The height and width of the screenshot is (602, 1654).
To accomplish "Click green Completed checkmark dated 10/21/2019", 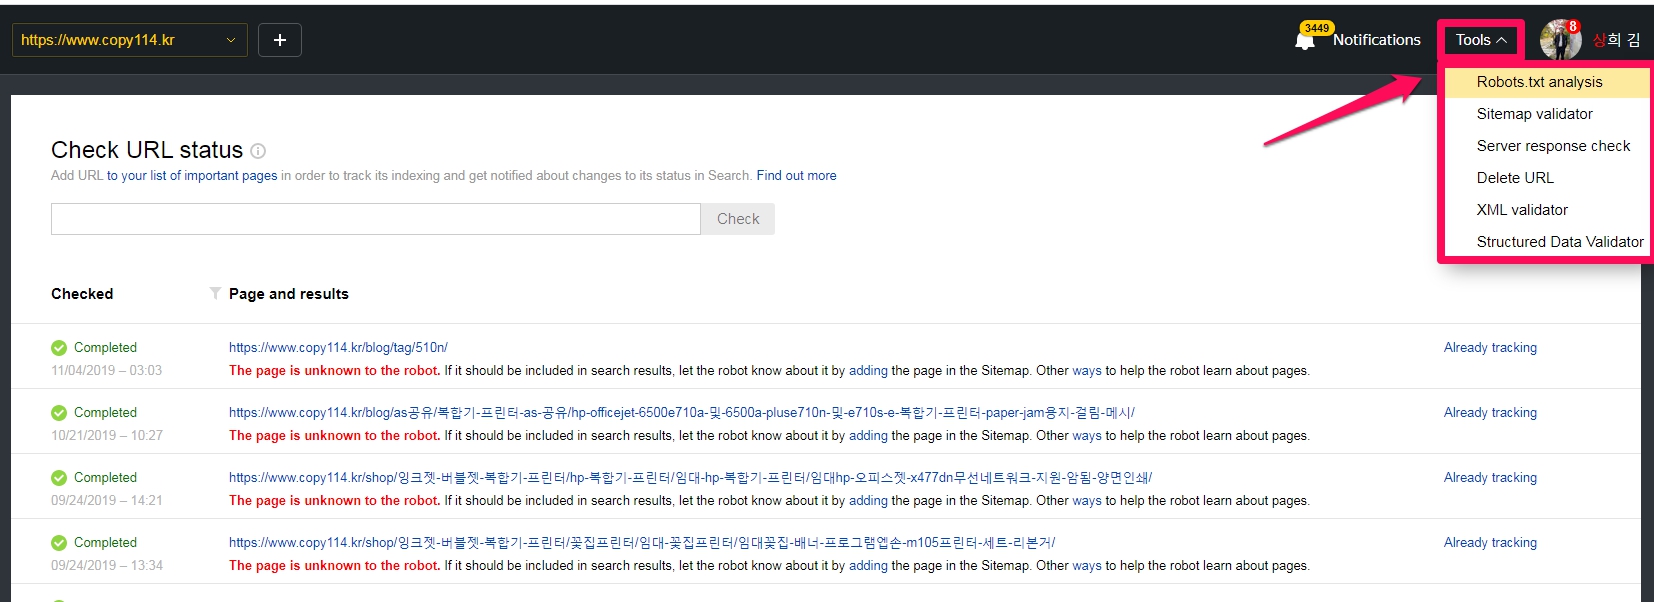I will [x=59, y=413].
